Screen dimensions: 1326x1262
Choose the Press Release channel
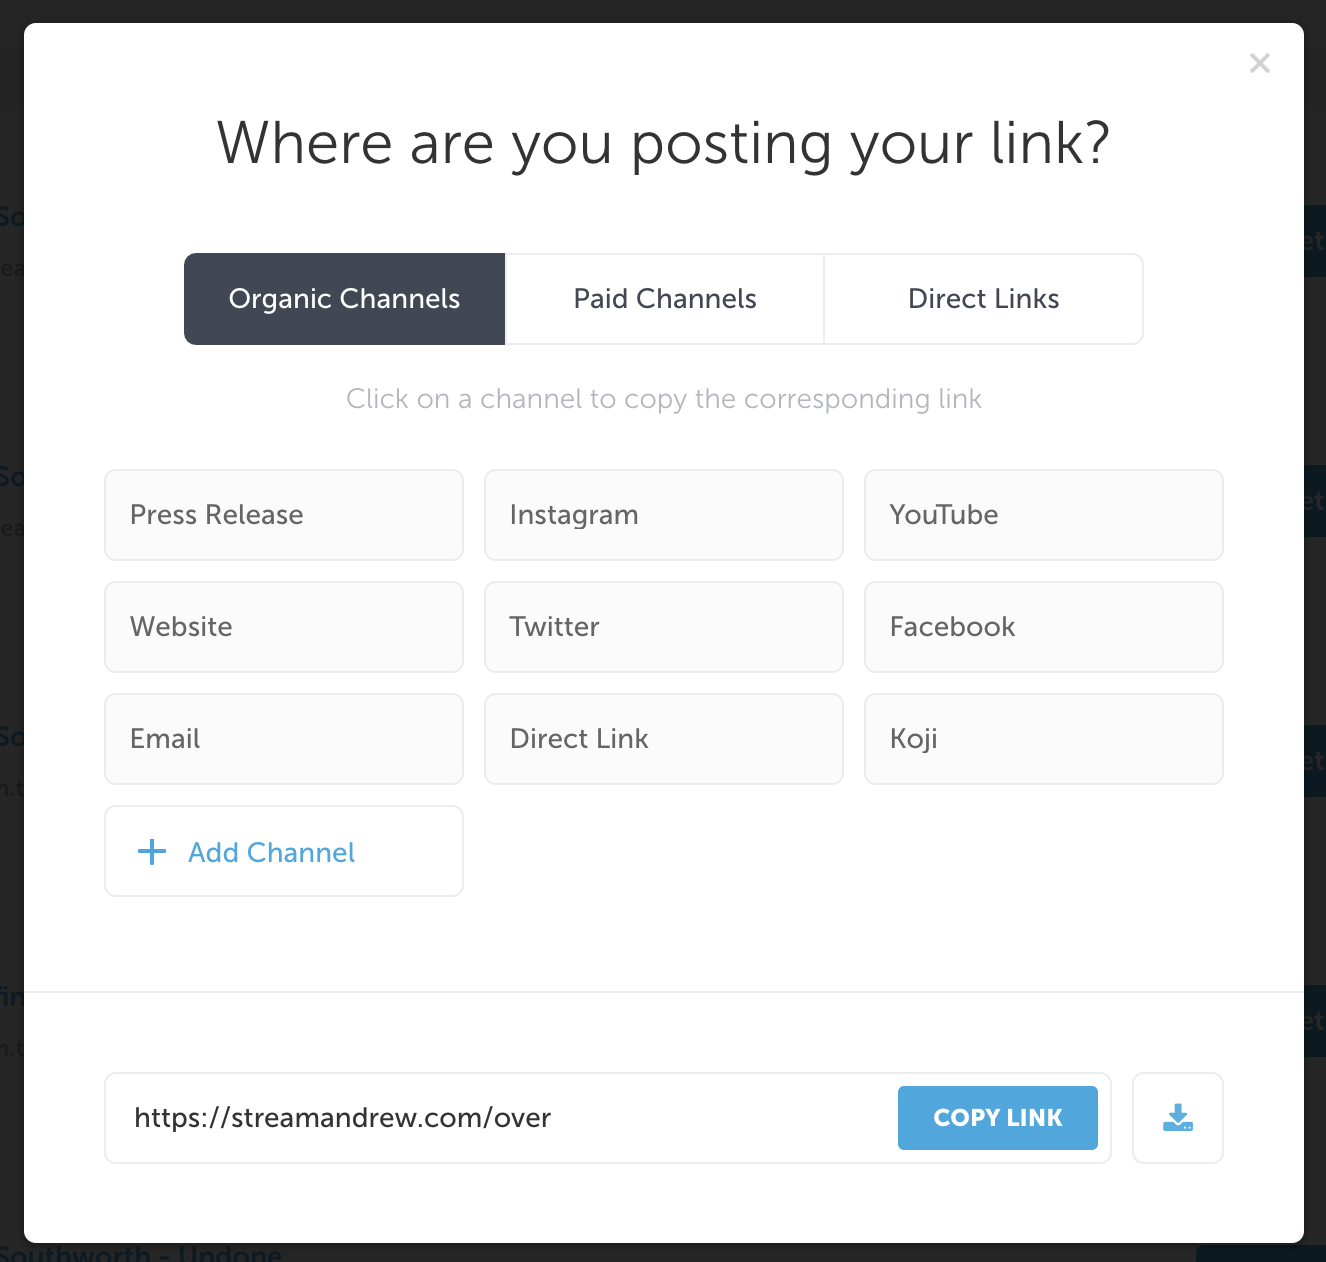(x=284, y=515)
